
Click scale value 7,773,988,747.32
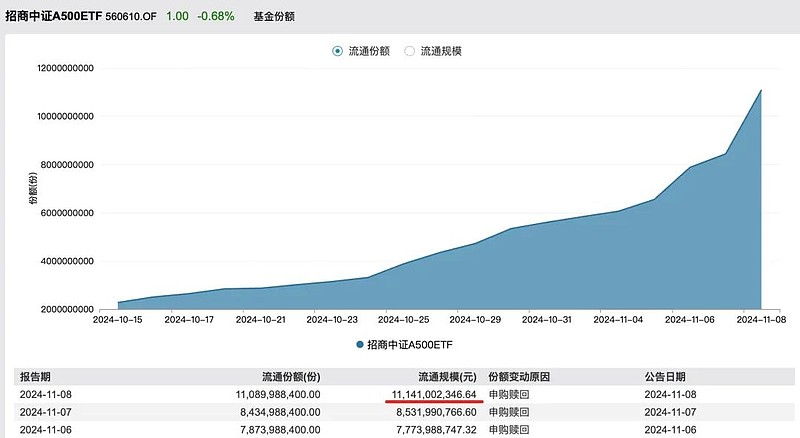[x=437, y=430]
